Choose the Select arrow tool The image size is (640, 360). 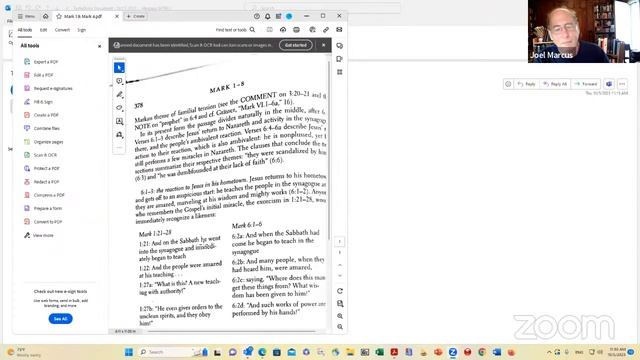tap(119, 68)
